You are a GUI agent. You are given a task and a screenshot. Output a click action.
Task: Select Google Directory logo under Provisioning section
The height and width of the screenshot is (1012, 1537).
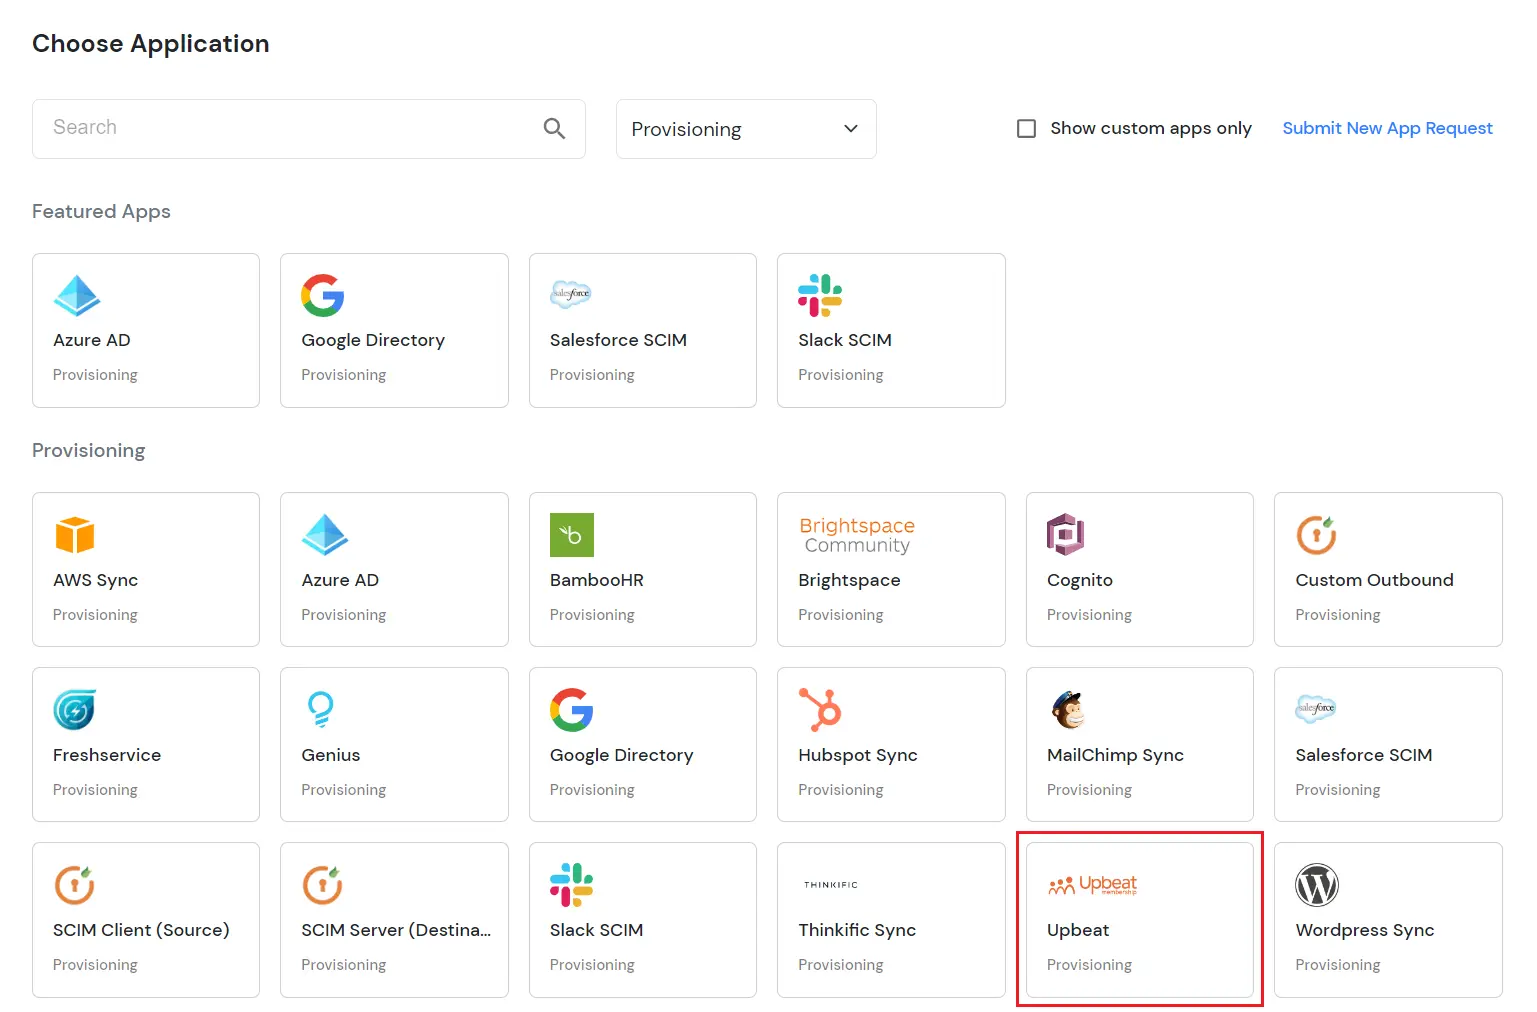tap(572, 710)
